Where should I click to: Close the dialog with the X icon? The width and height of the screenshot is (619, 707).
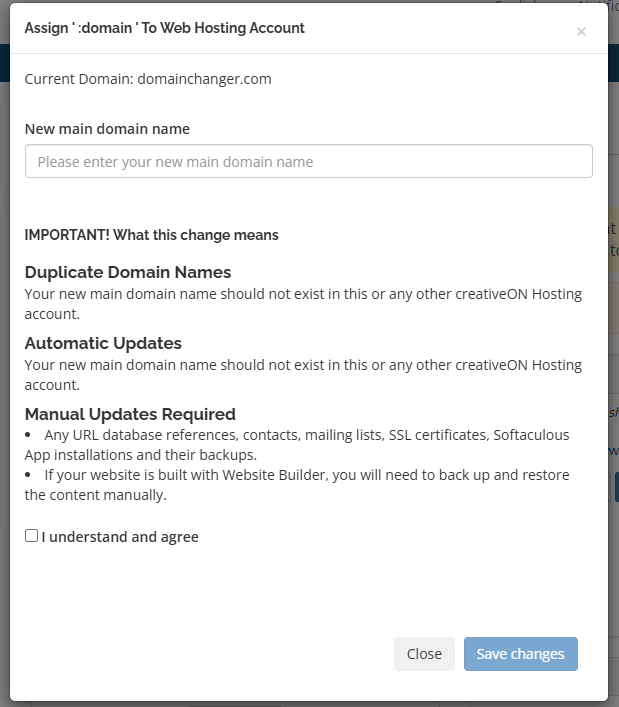(581, 32)
